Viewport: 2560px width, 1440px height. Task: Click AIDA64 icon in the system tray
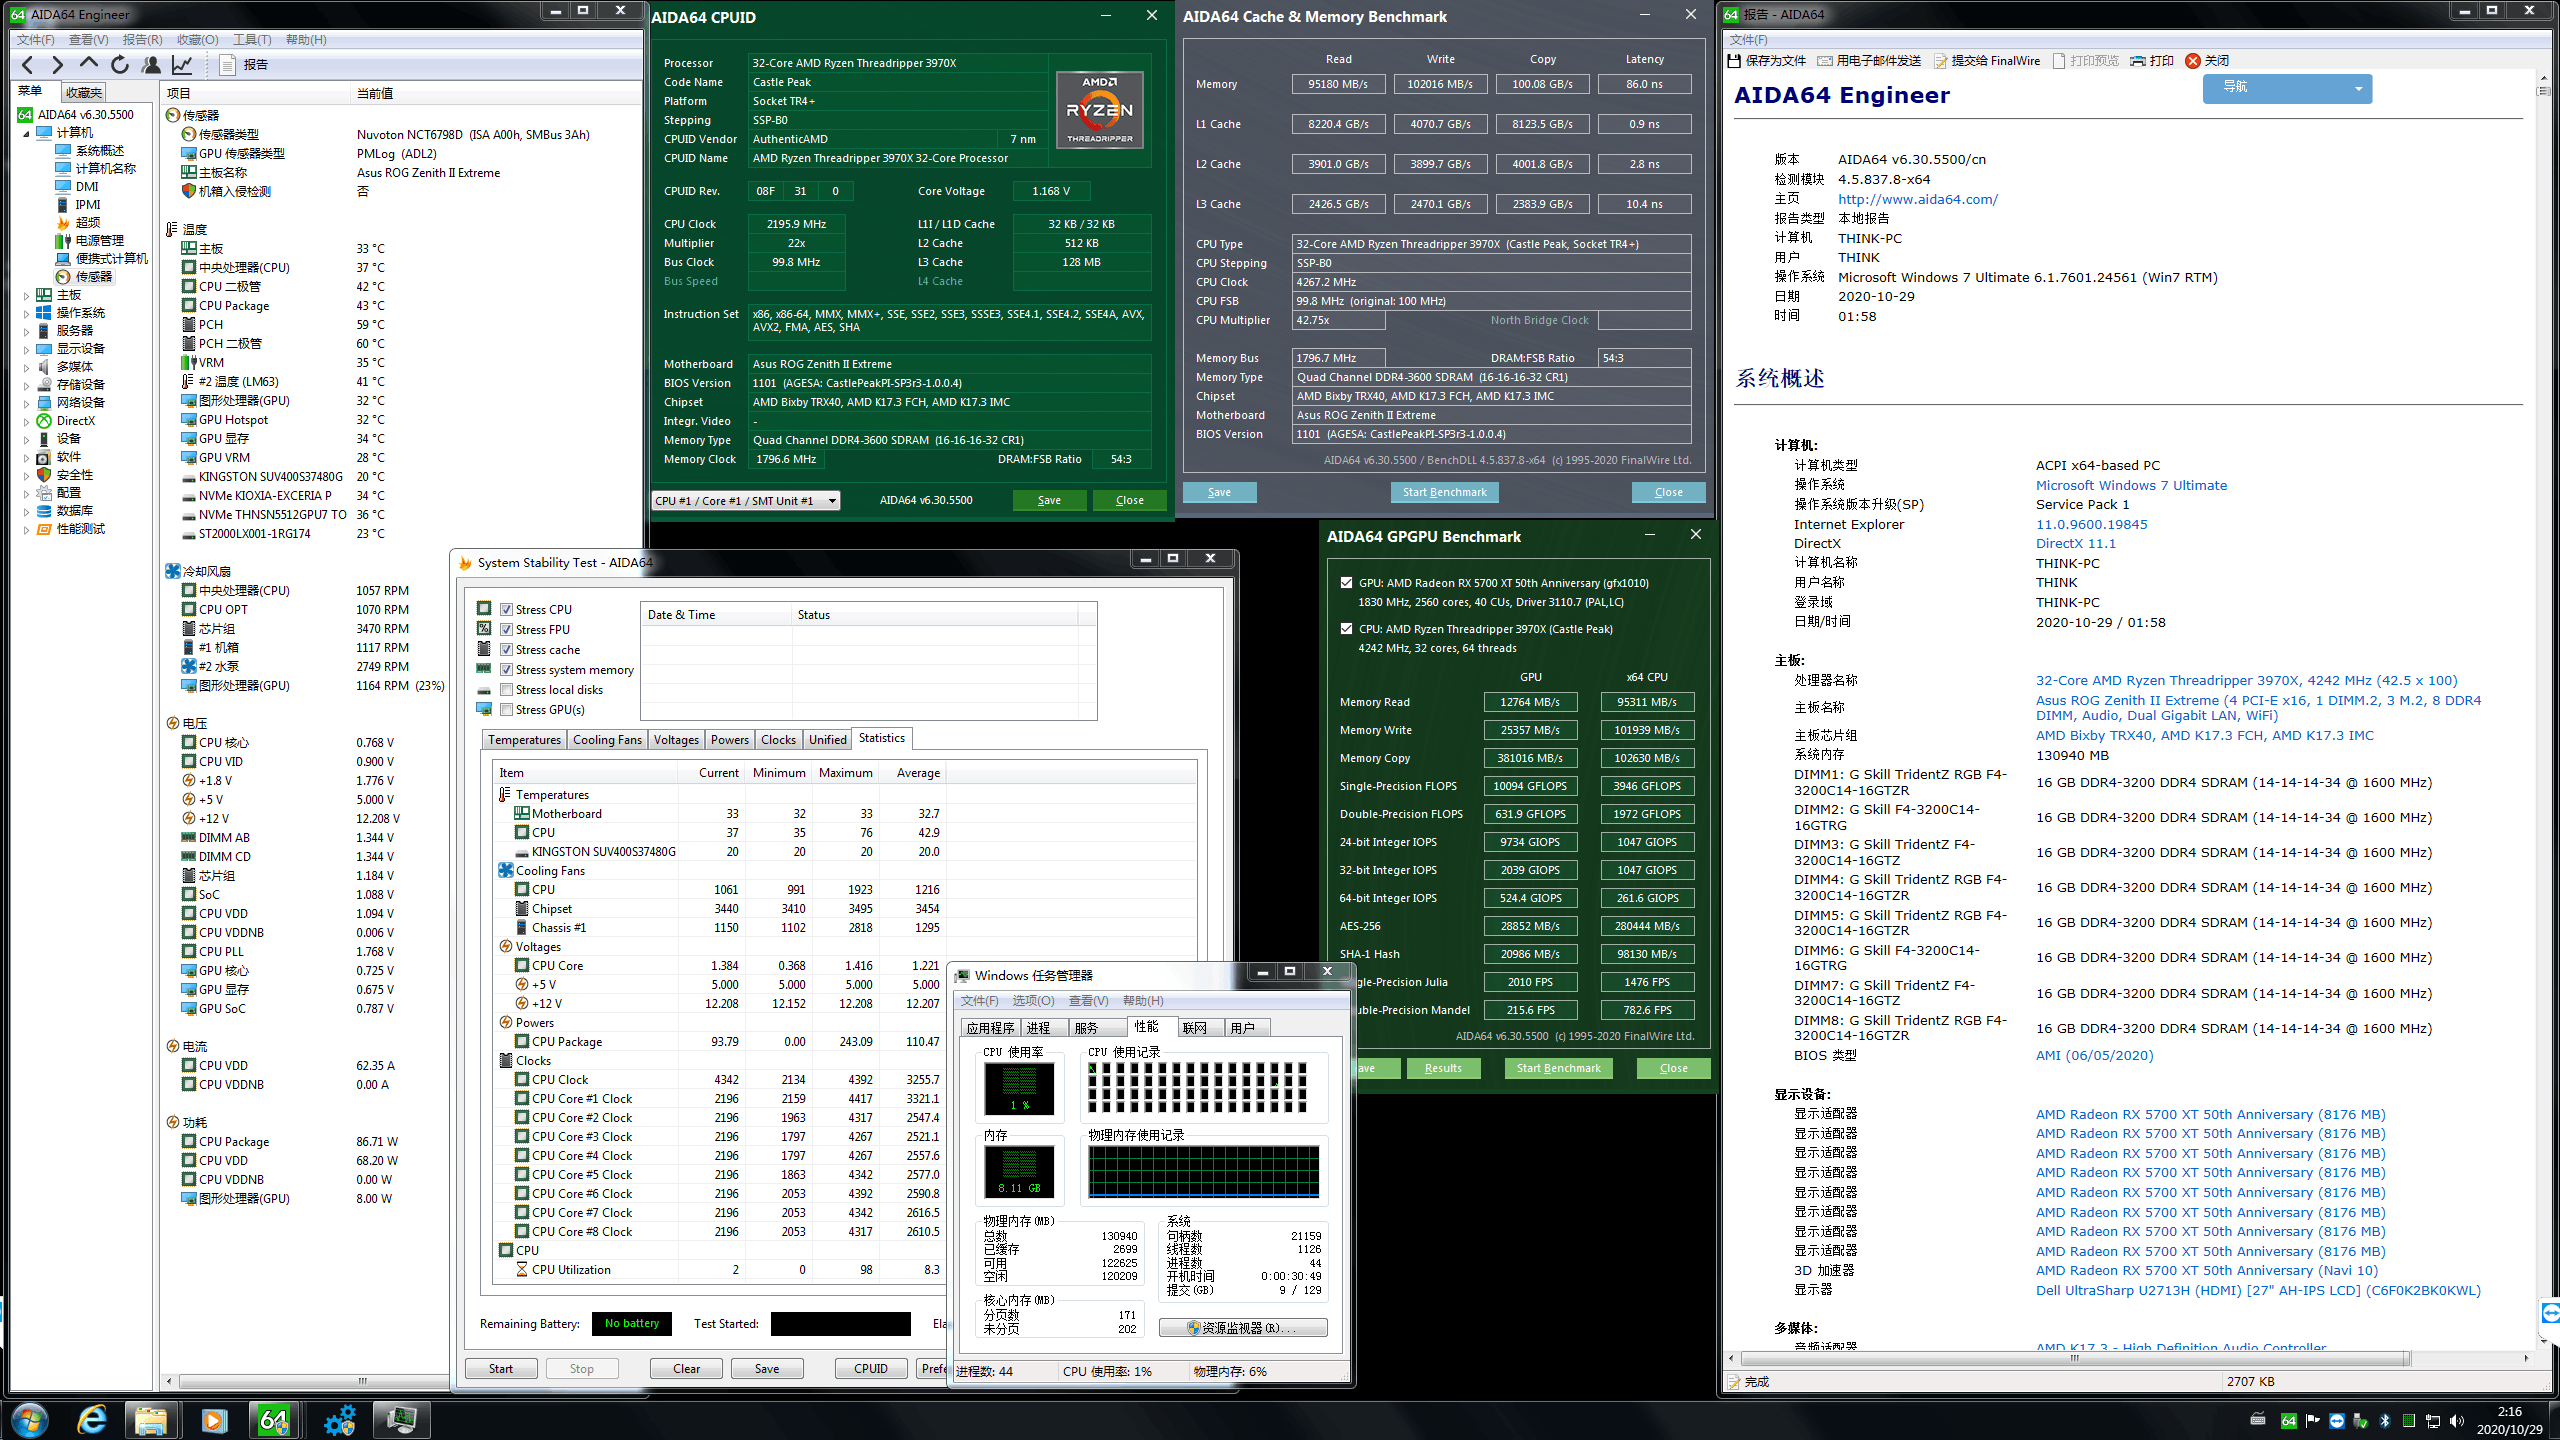coord(2288,1421)
